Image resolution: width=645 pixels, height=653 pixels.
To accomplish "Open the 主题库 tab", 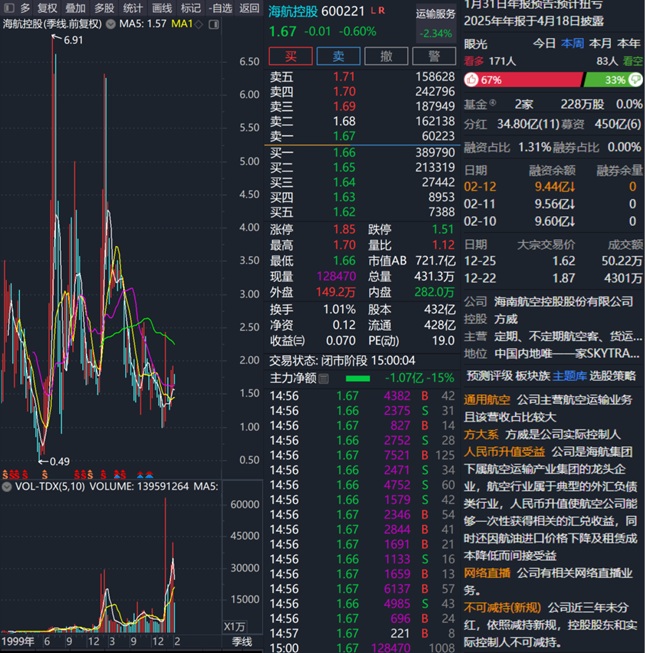I will [569, 376].
